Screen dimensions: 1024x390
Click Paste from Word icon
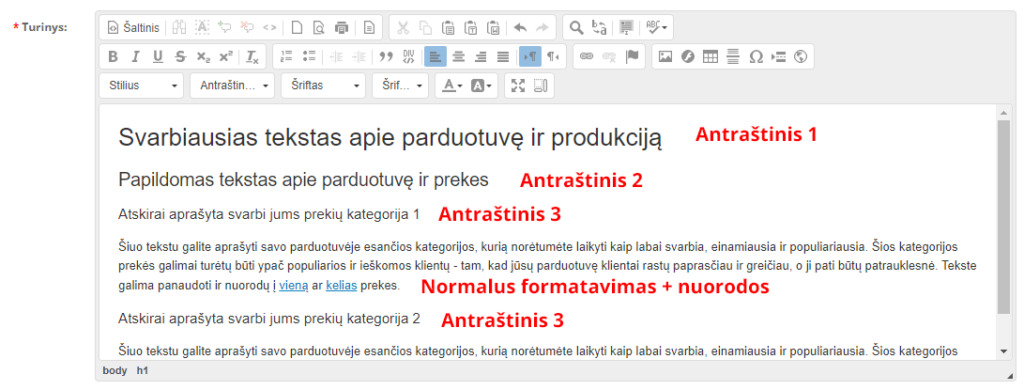493,27
